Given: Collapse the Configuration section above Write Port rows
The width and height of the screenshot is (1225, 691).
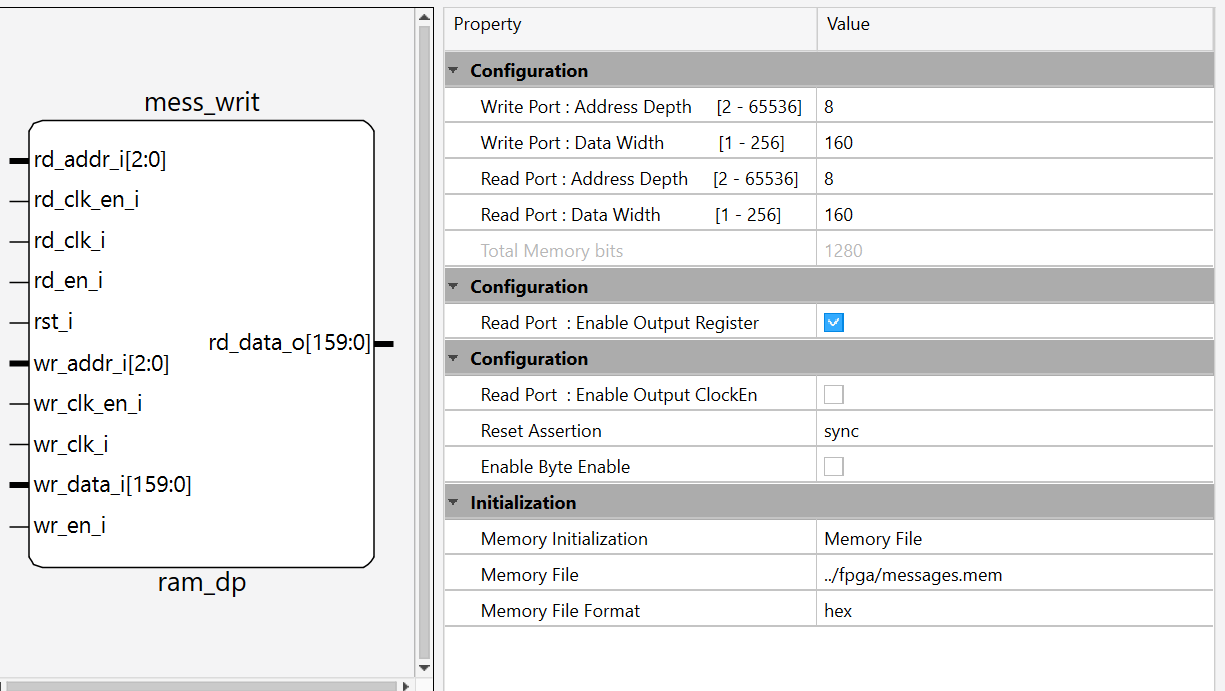Looking at the screenshot, I should coord(454,71).
